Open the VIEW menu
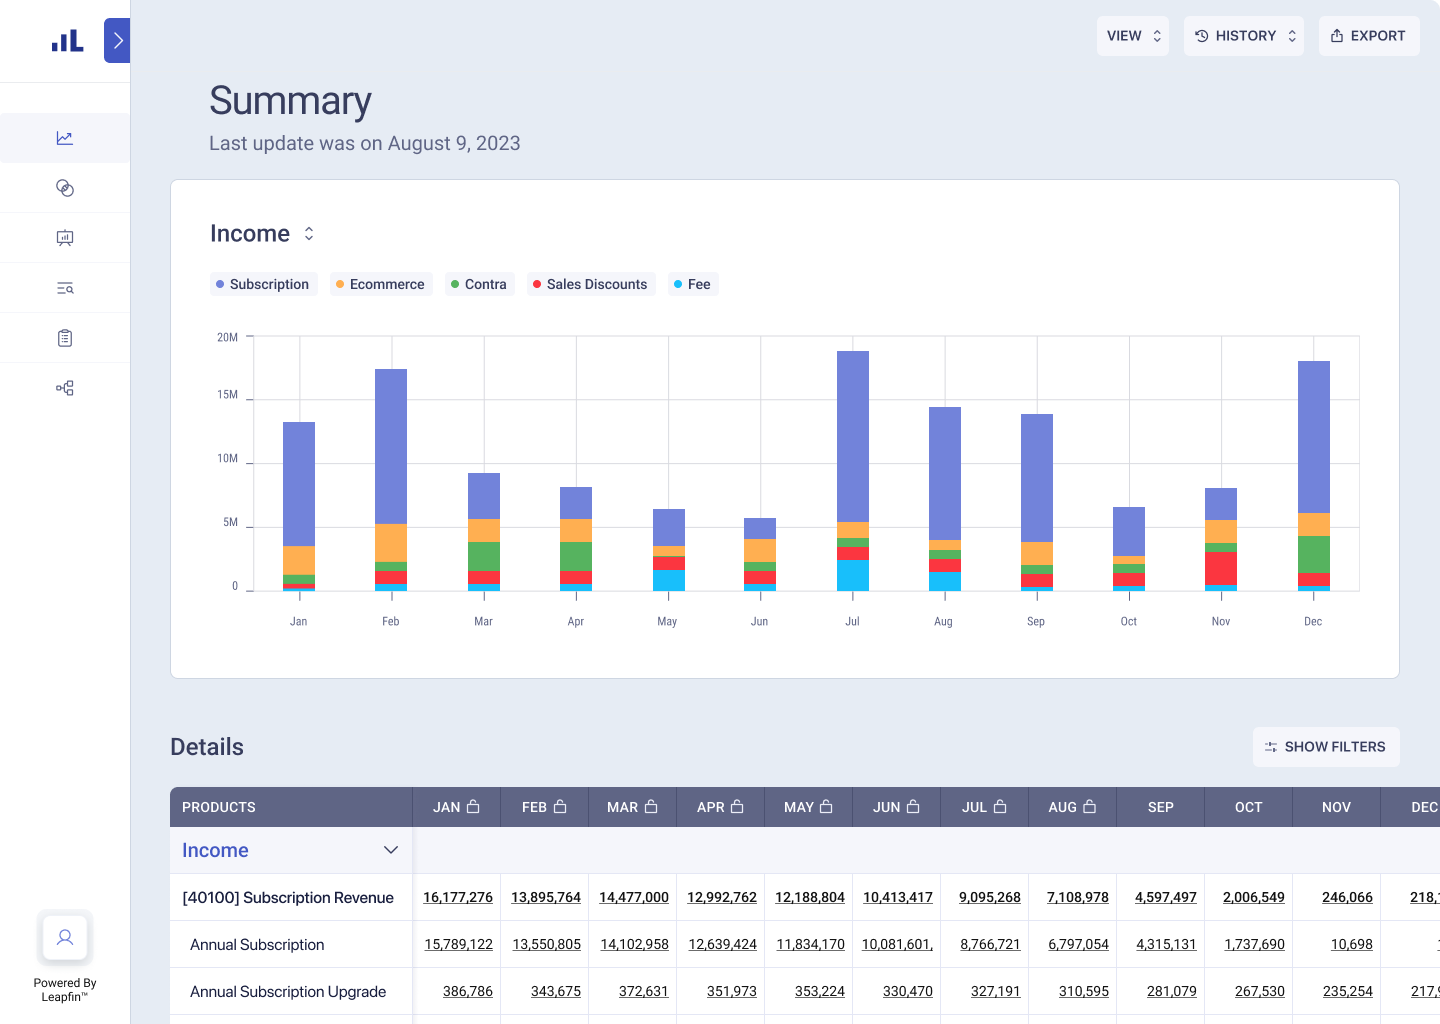 1132,35
